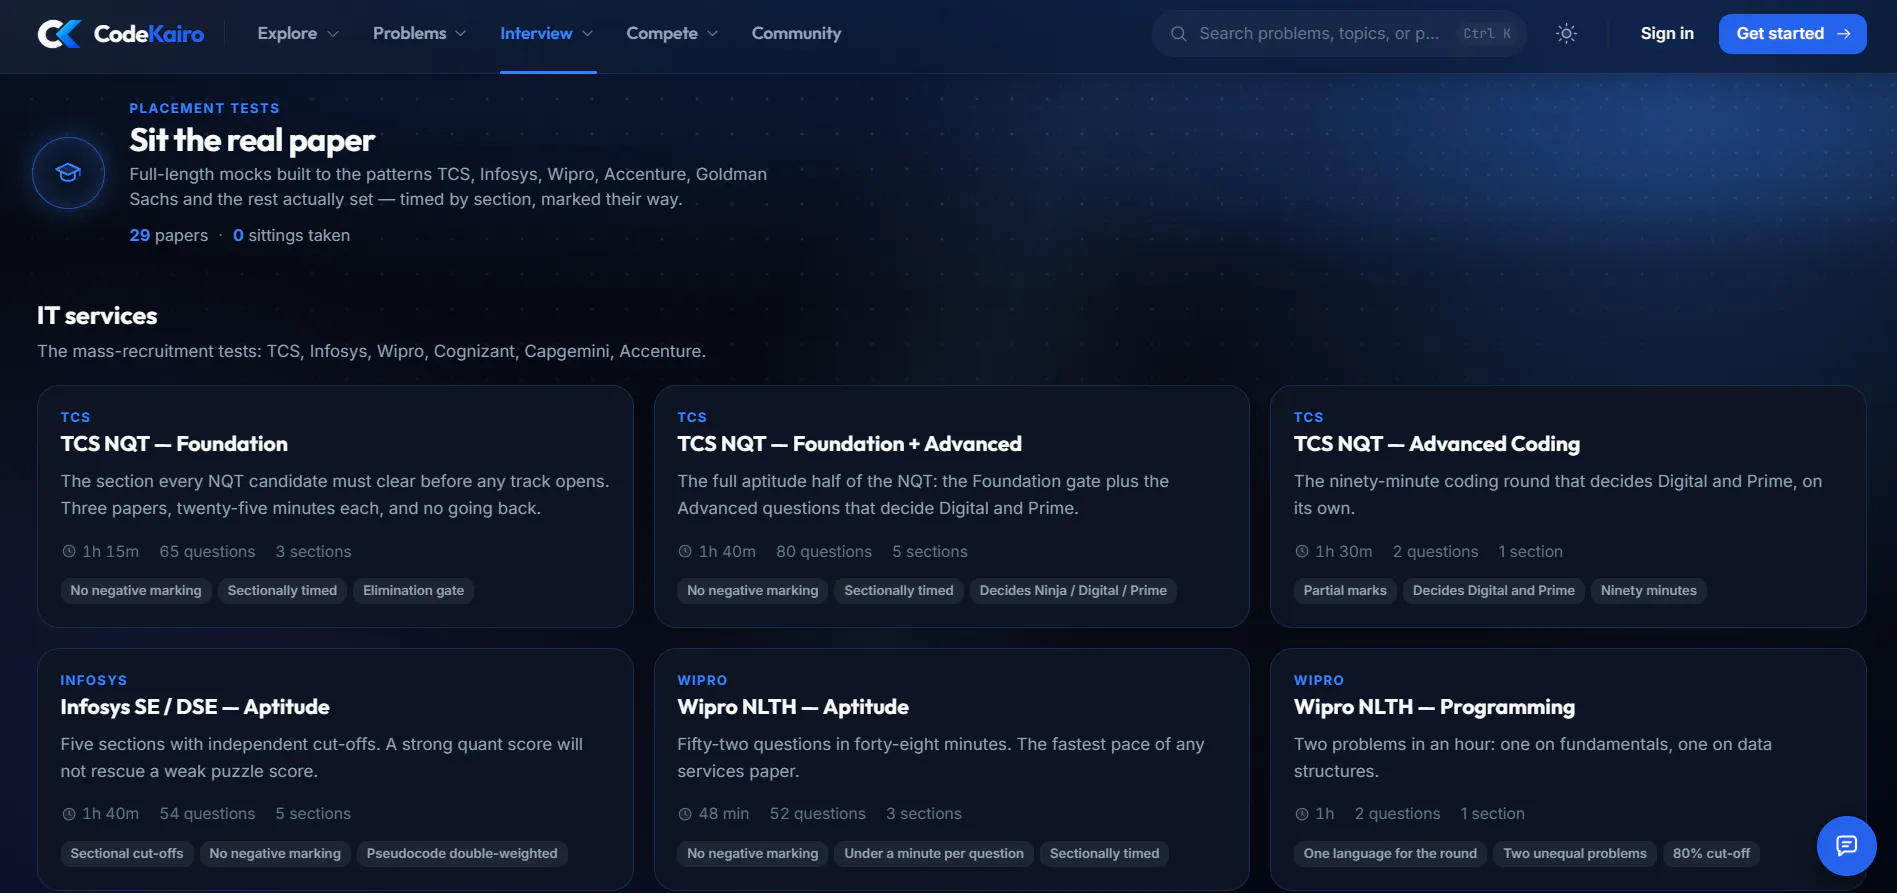The width and height of the screenshot is (1897, 893).
Task: Click the Ninety minutes tag
Action: click(x=1648, y=591)
